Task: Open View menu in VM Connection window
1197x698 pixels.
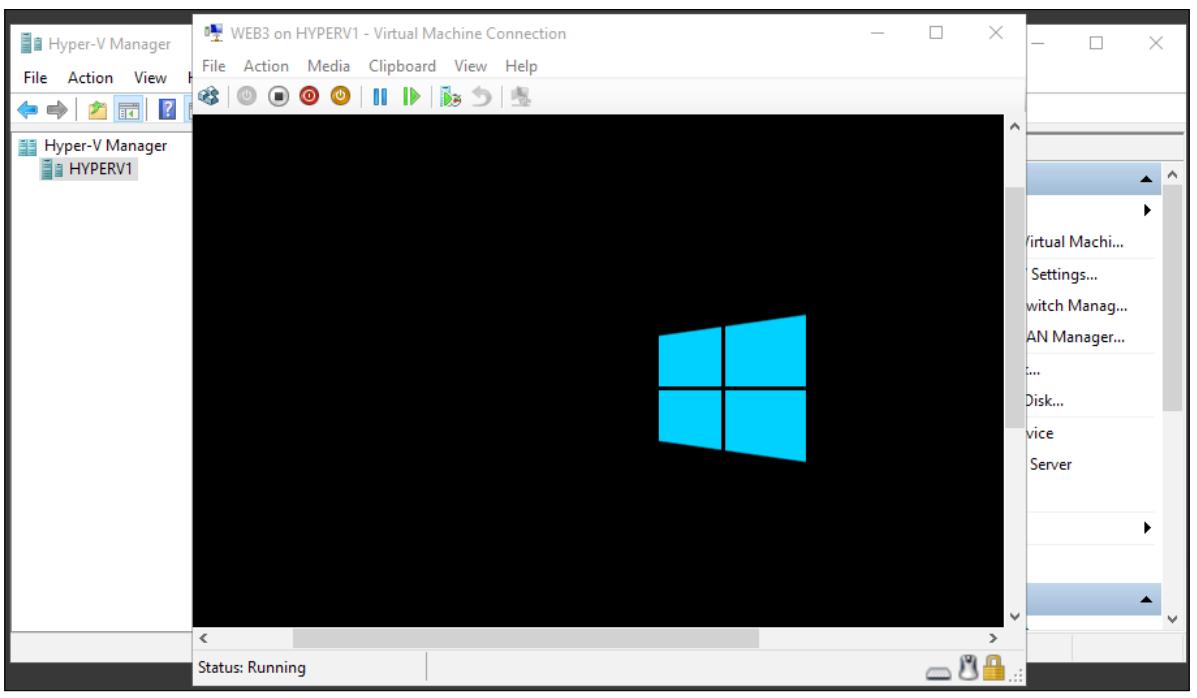Action: tap(470, 66)
